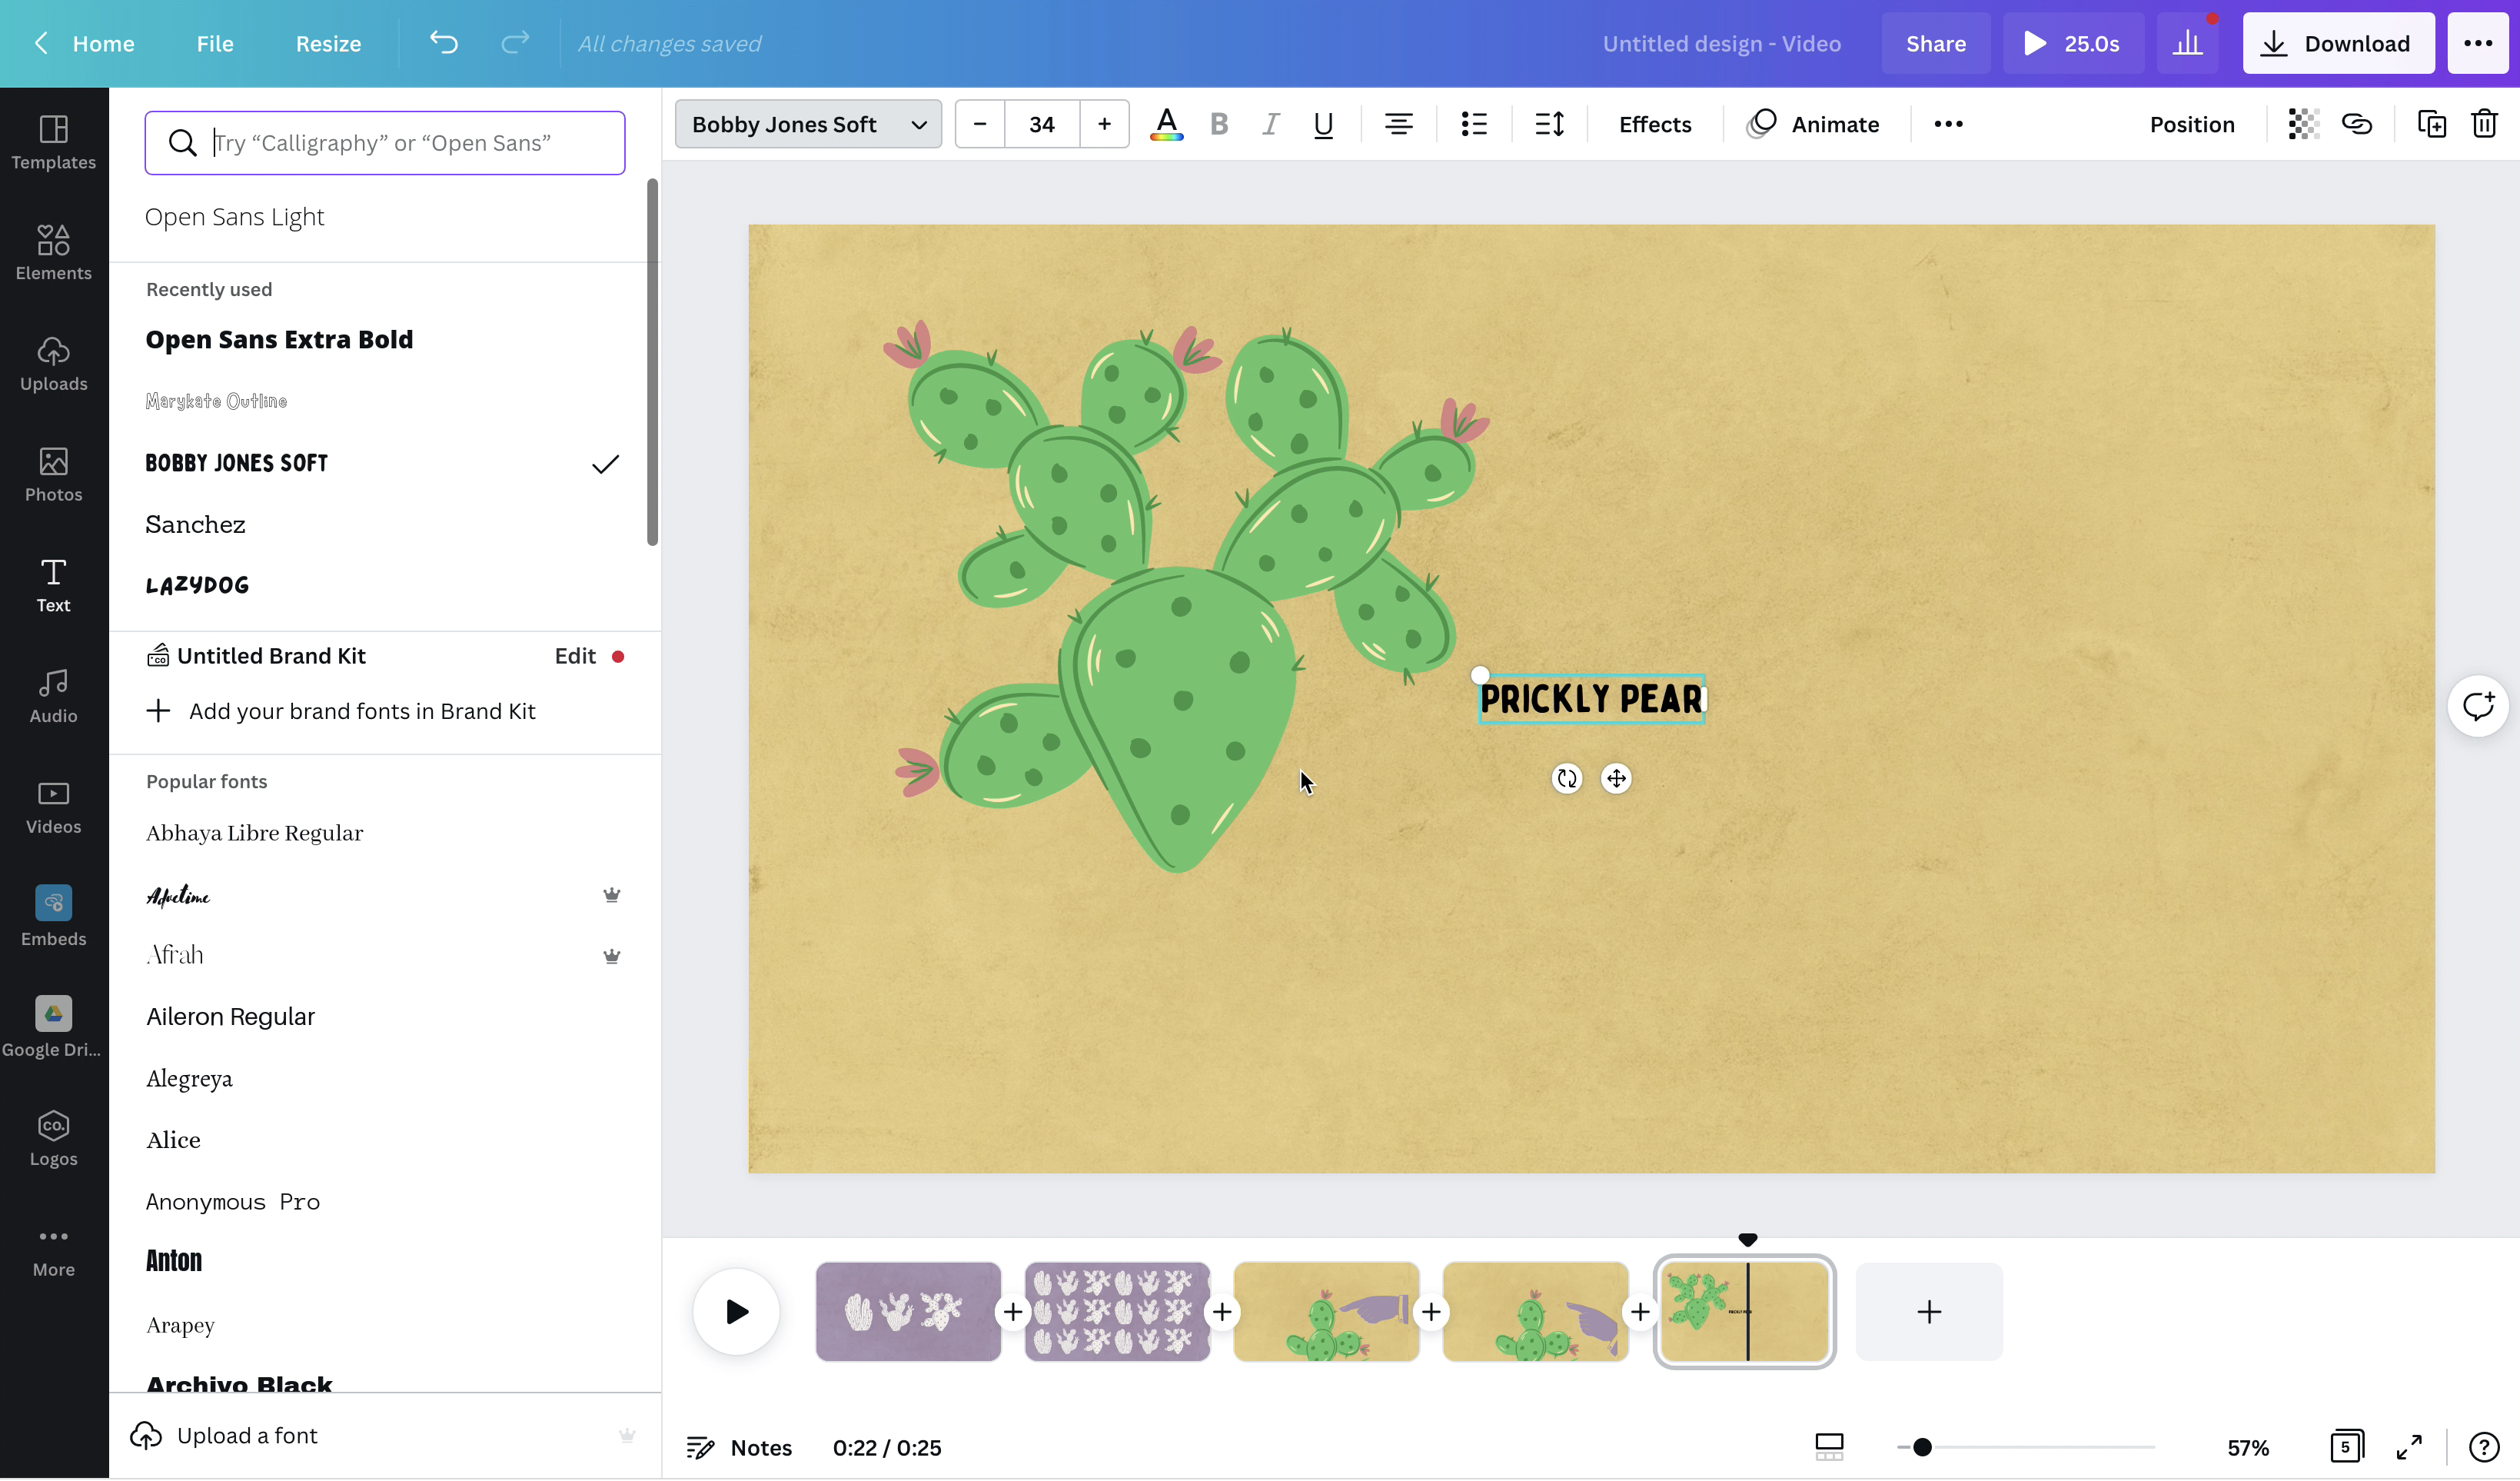Click the text alignment icon
Viewport: 2520px width, 1481px height.
click(1398, 124)
